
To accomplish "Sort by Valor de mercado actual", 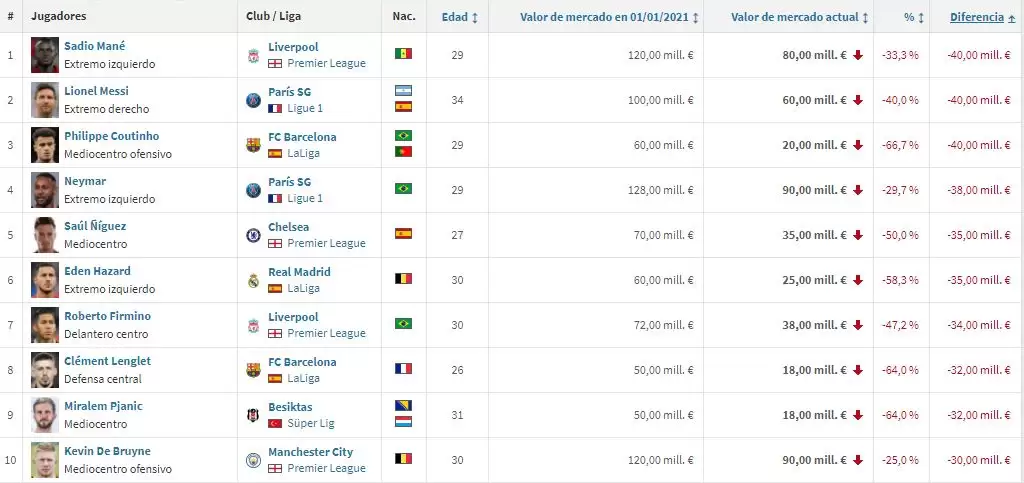I will tap(799, 17).
